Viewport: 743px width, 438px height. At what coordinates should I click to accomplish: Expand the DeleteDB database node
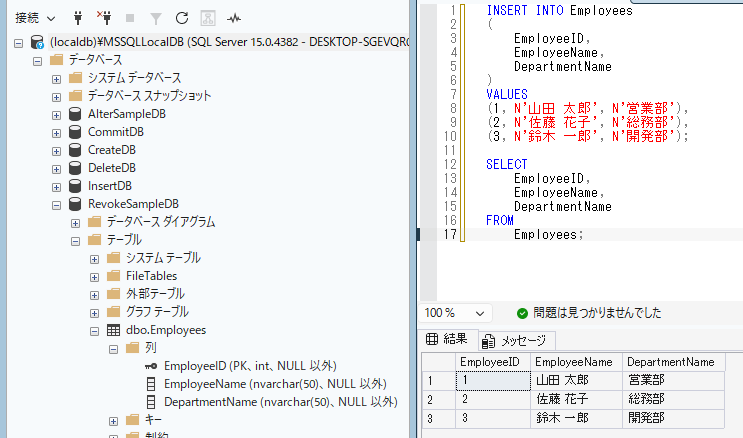56,169
